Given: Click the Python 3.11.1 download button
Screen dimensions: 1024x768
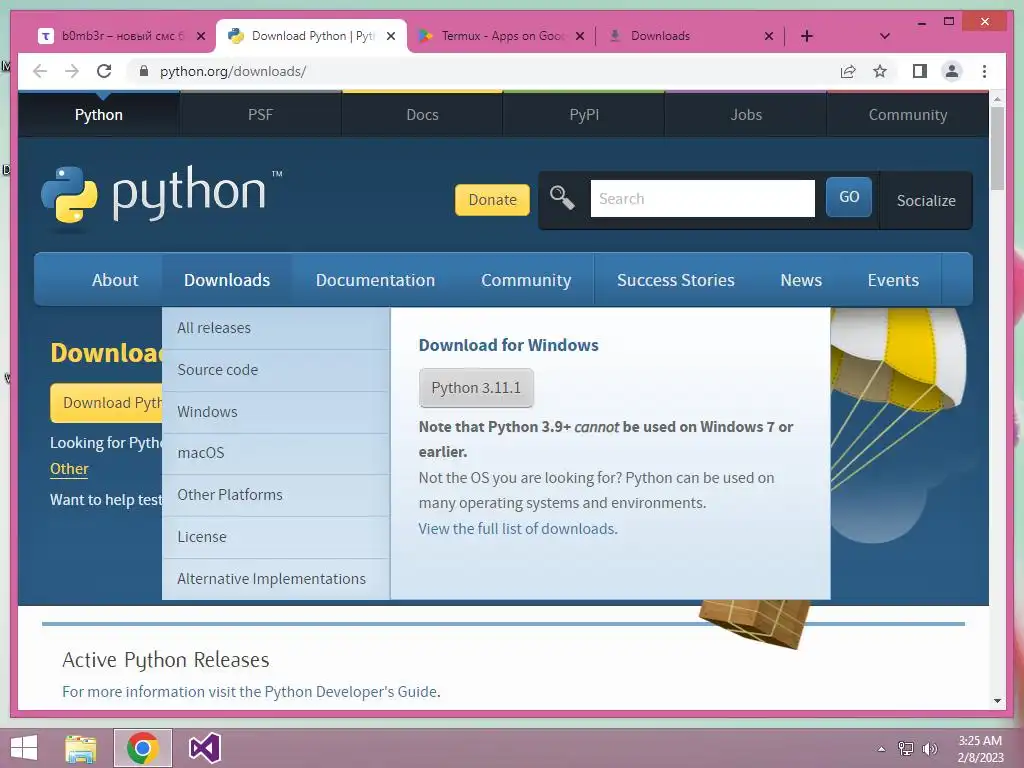Looking at the screenshot, I should 476,388.
